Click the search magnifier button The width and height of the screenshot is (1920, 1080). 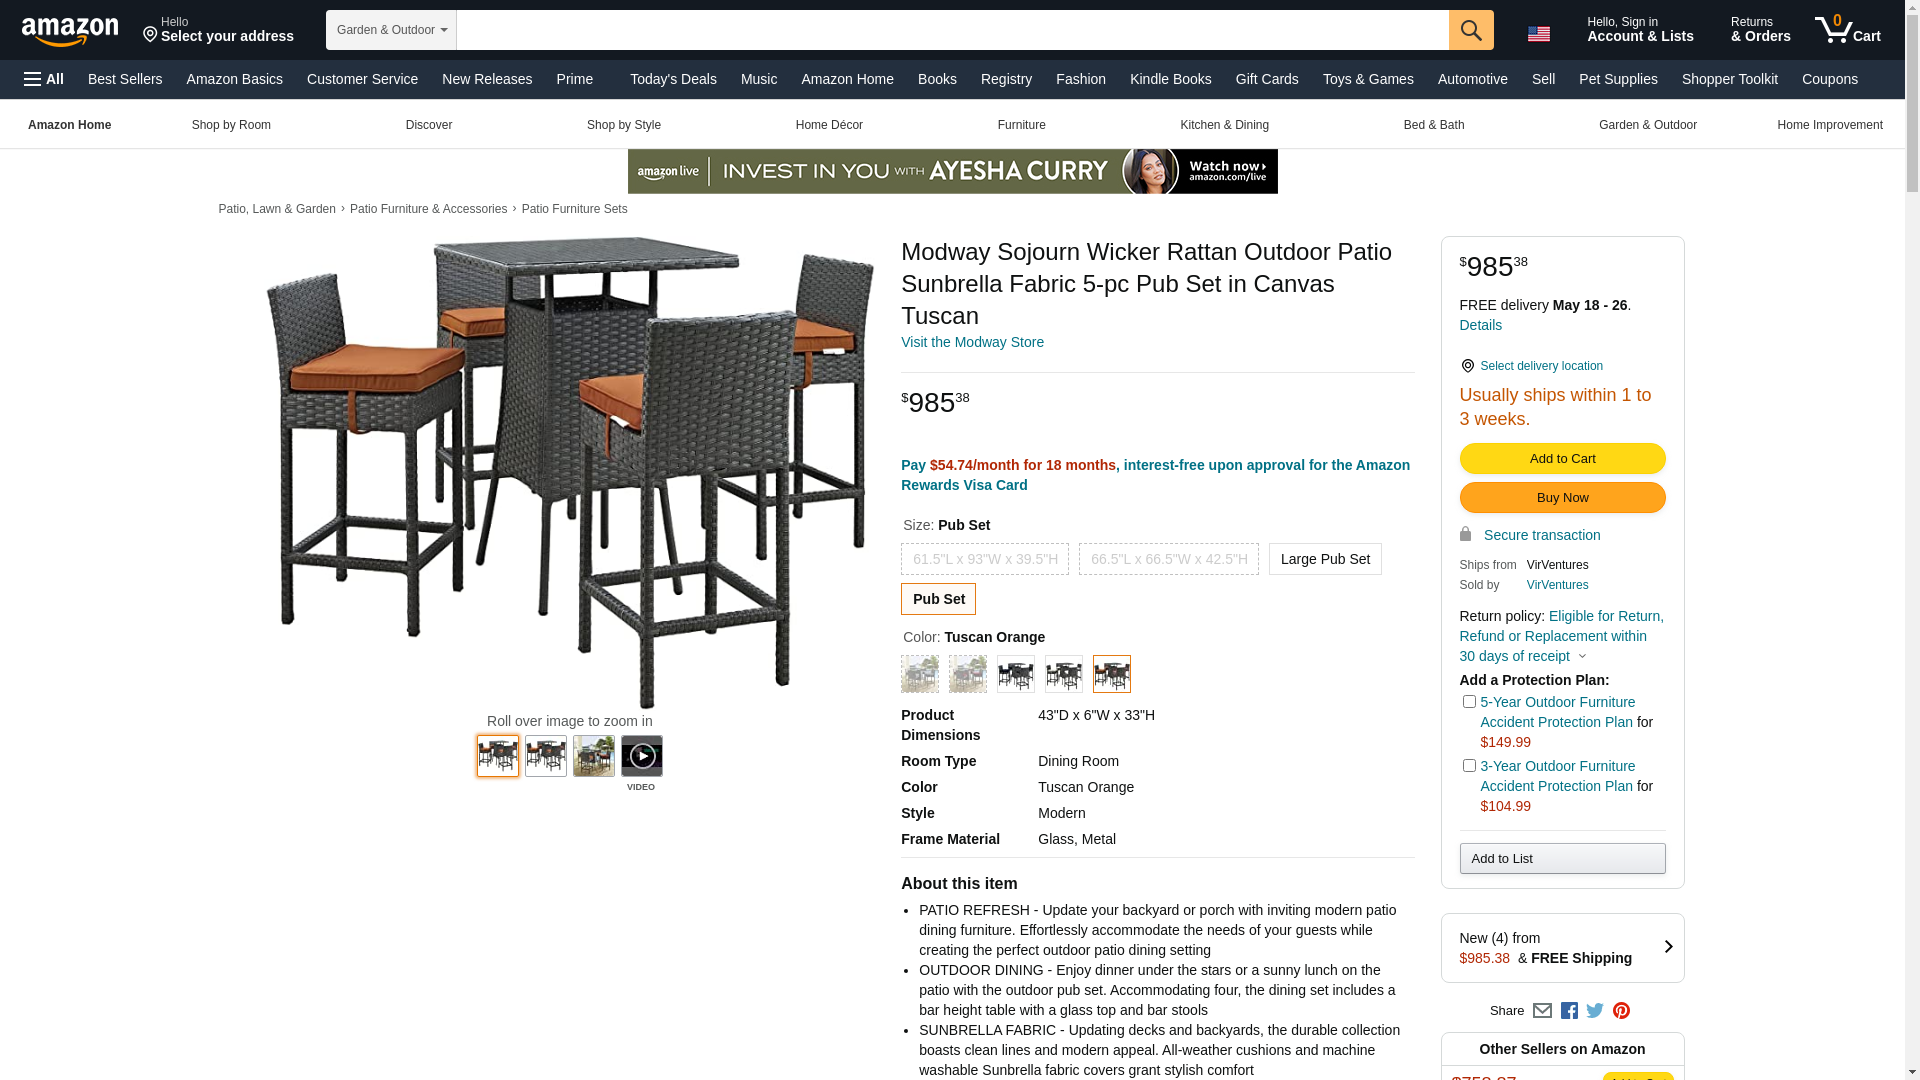[1471, 30]
